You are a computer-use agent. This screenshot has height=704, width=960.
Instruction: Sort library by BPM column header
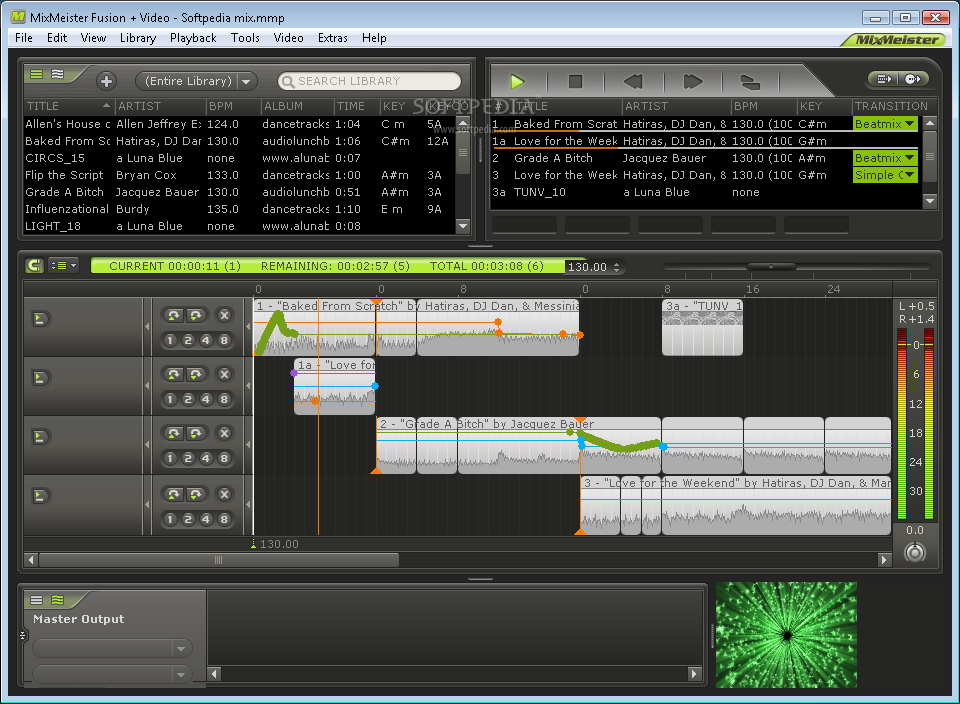click(233, 106)
